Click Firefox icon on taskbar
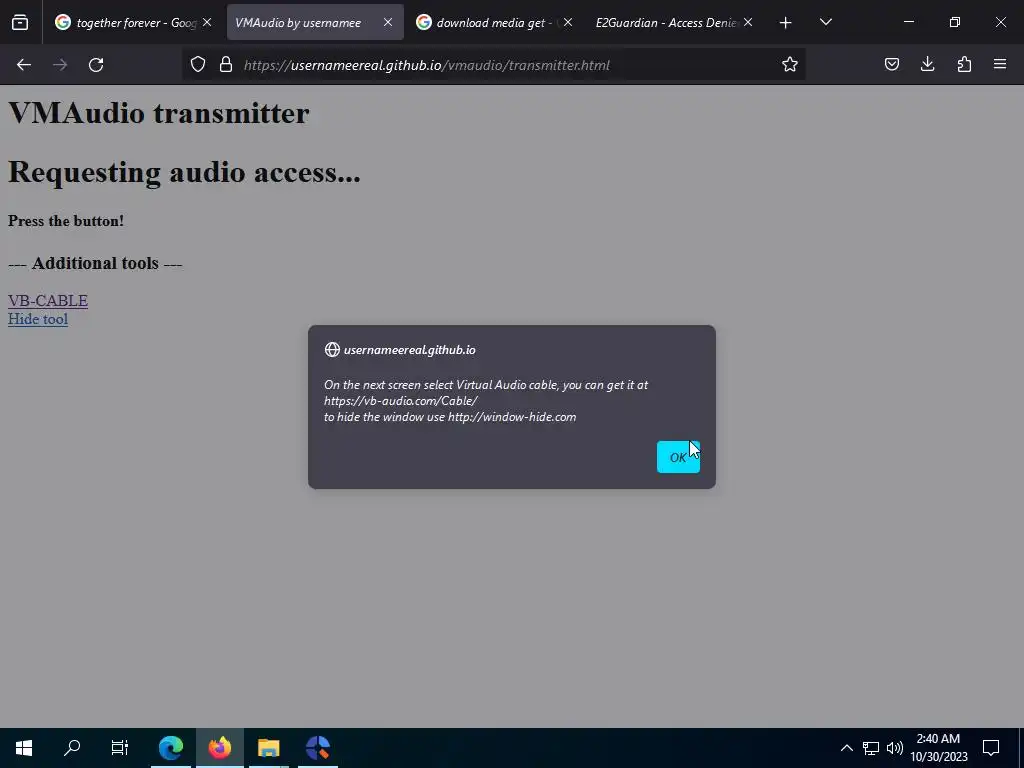The width and height of the screenshot is (1024, 768). (x=220, y=748)
